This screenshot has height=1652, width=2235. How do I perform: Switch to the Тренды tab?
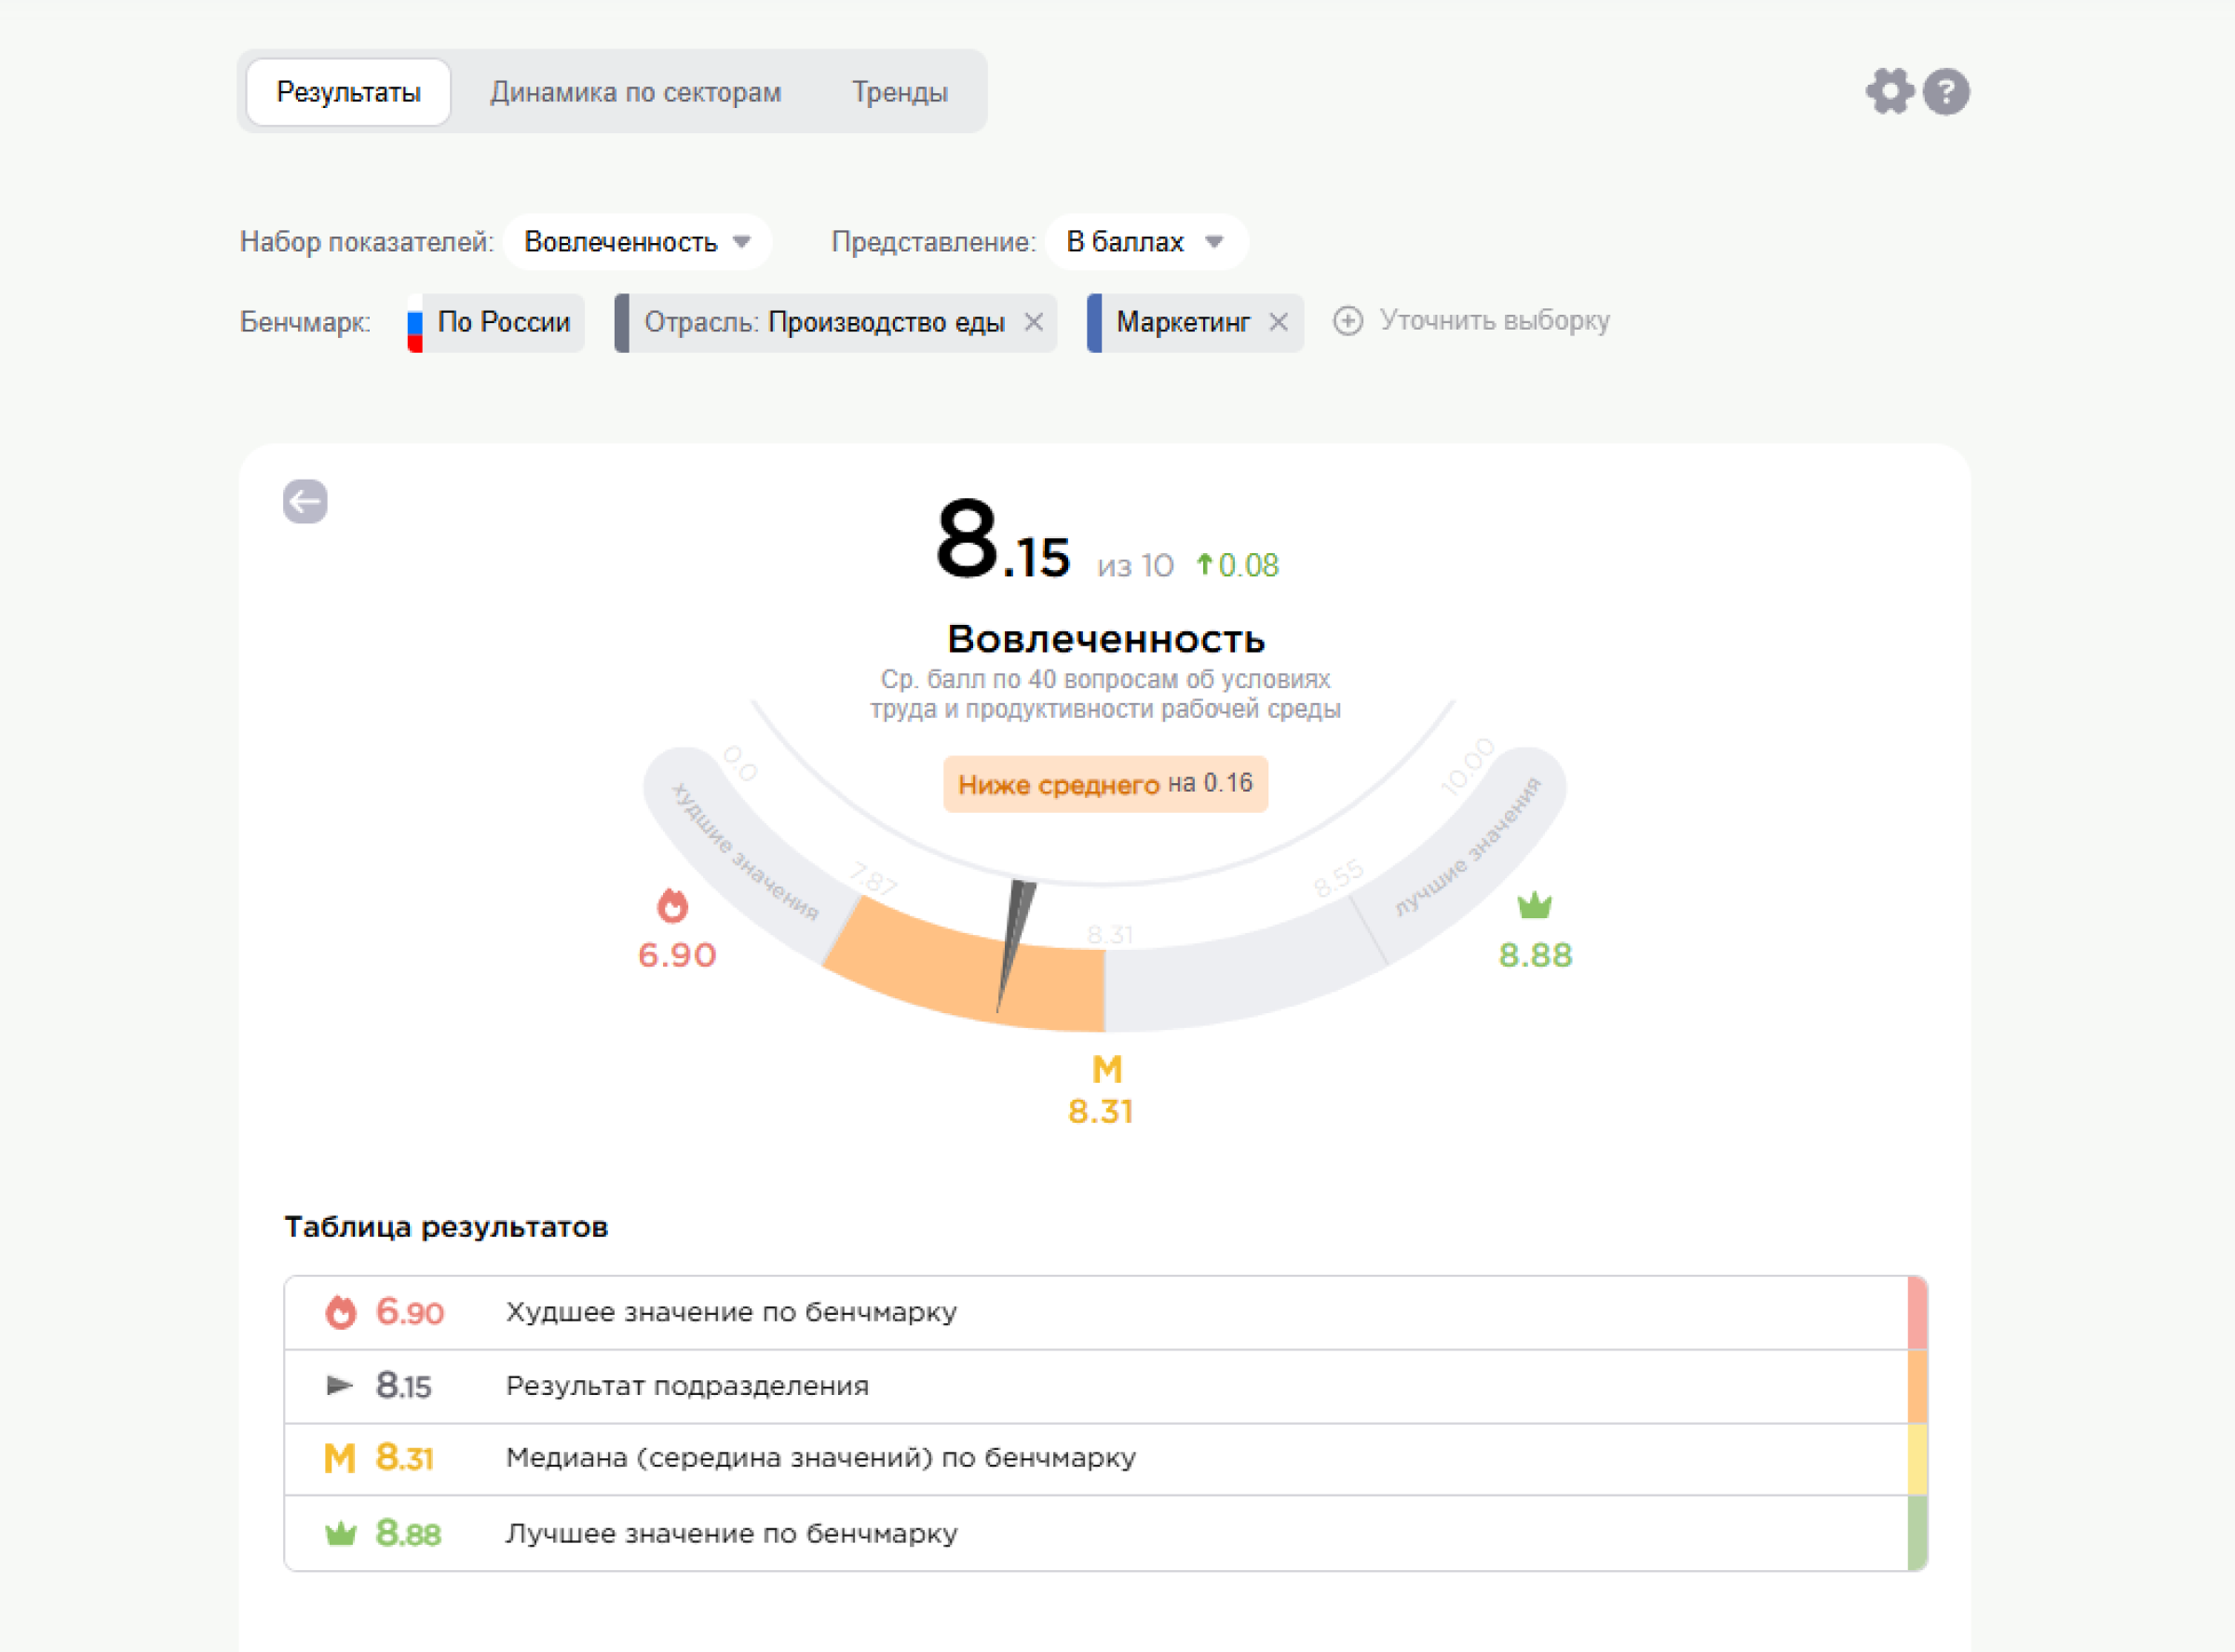point(900,92)
